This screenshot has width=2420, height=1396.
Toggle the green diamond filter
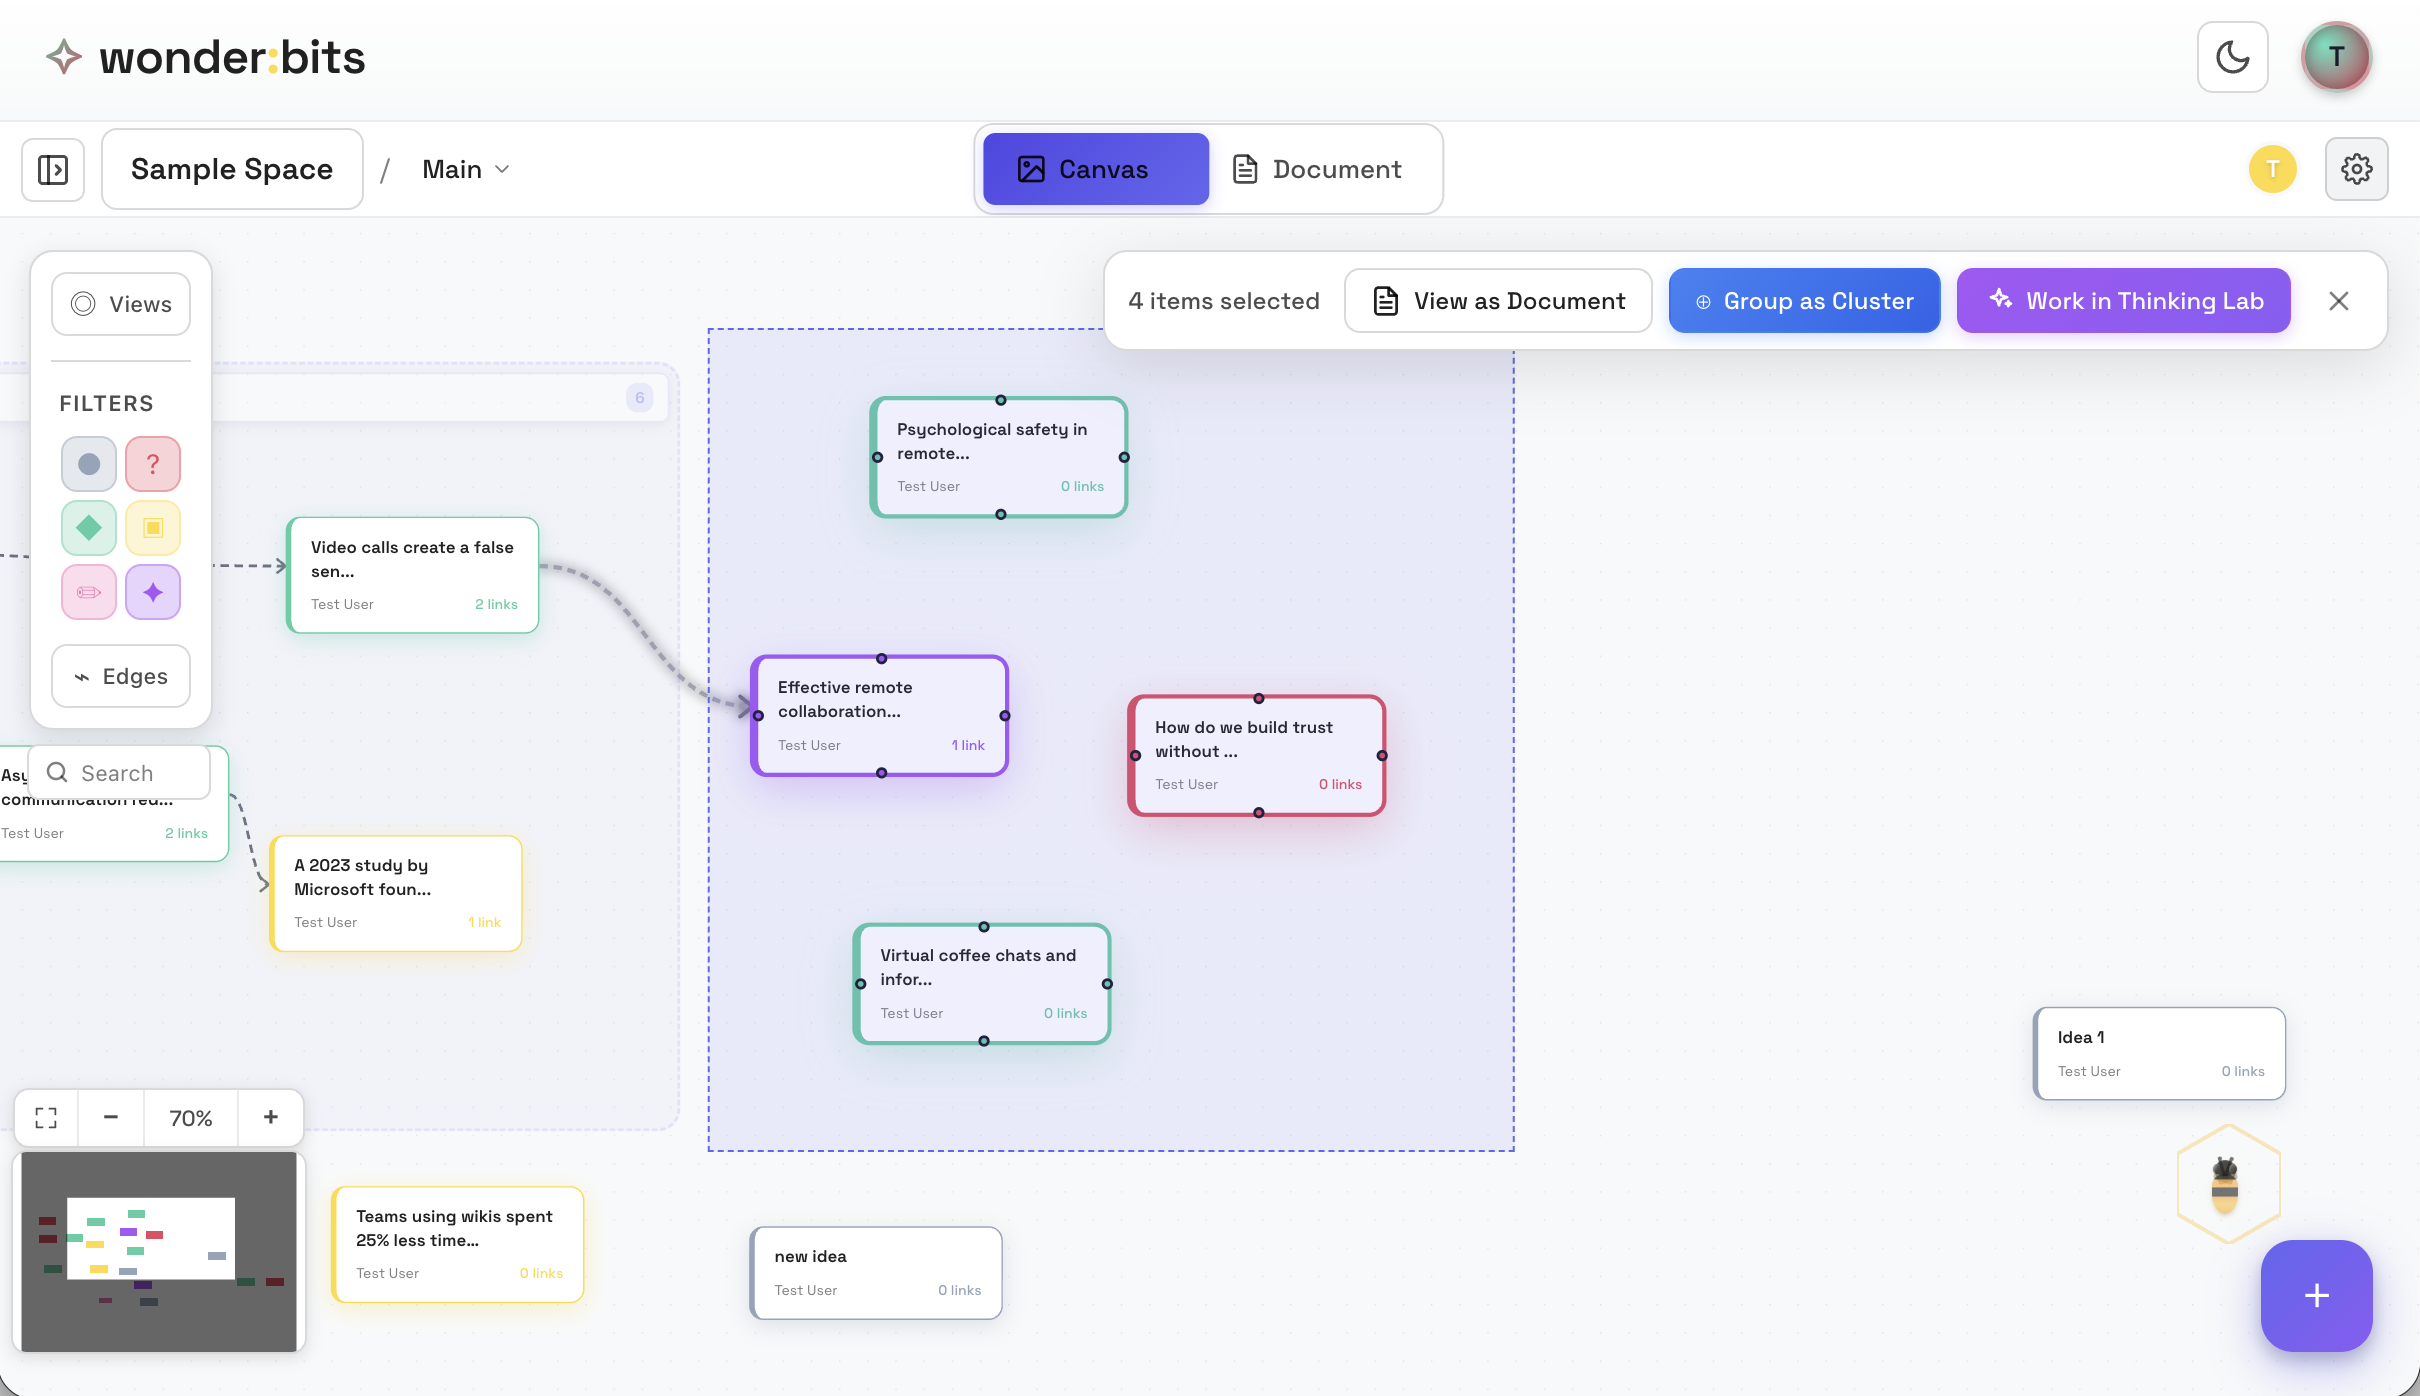click(x=88, y=527)
